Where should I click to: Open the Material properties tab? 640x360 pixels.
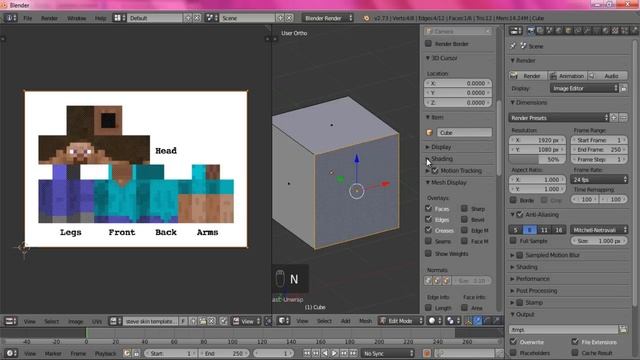606,31
